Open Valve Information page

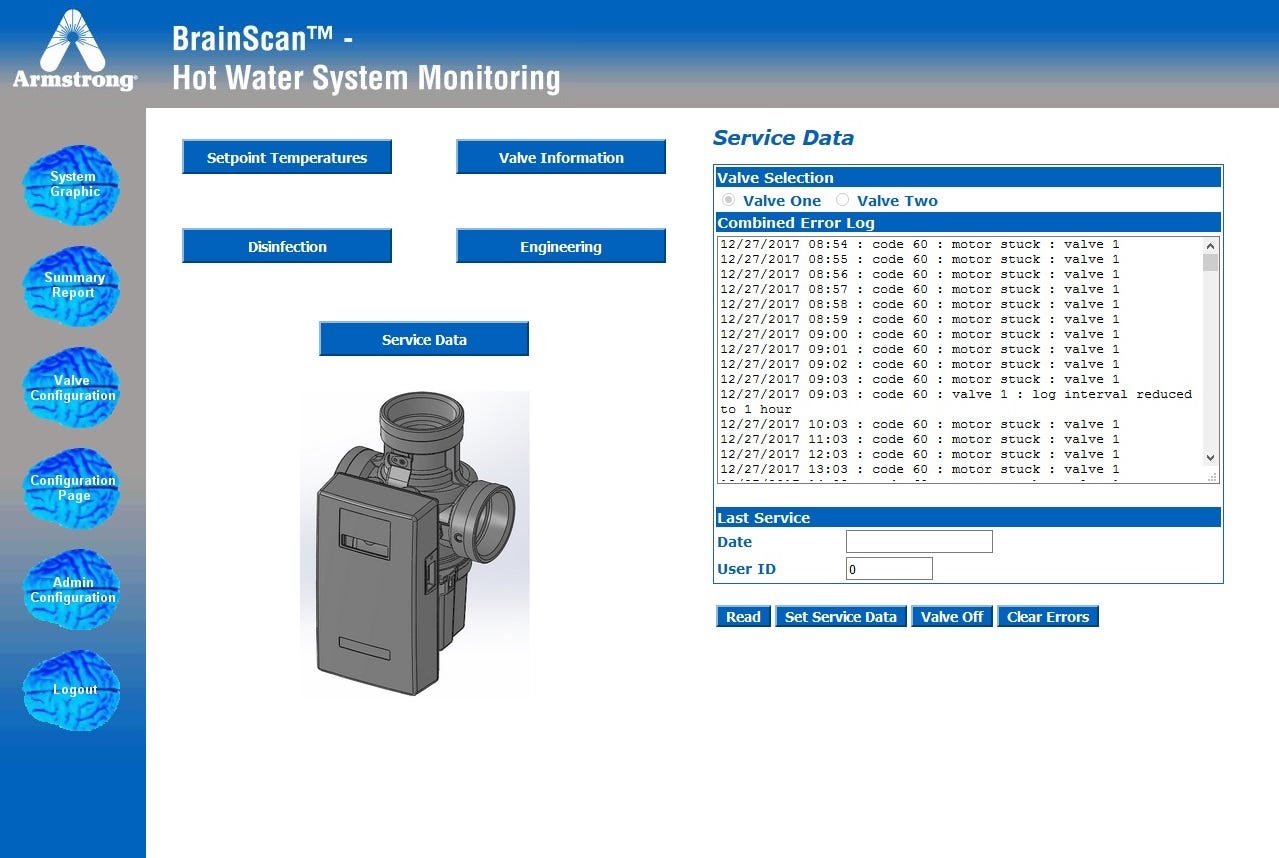tap(561, 157)
